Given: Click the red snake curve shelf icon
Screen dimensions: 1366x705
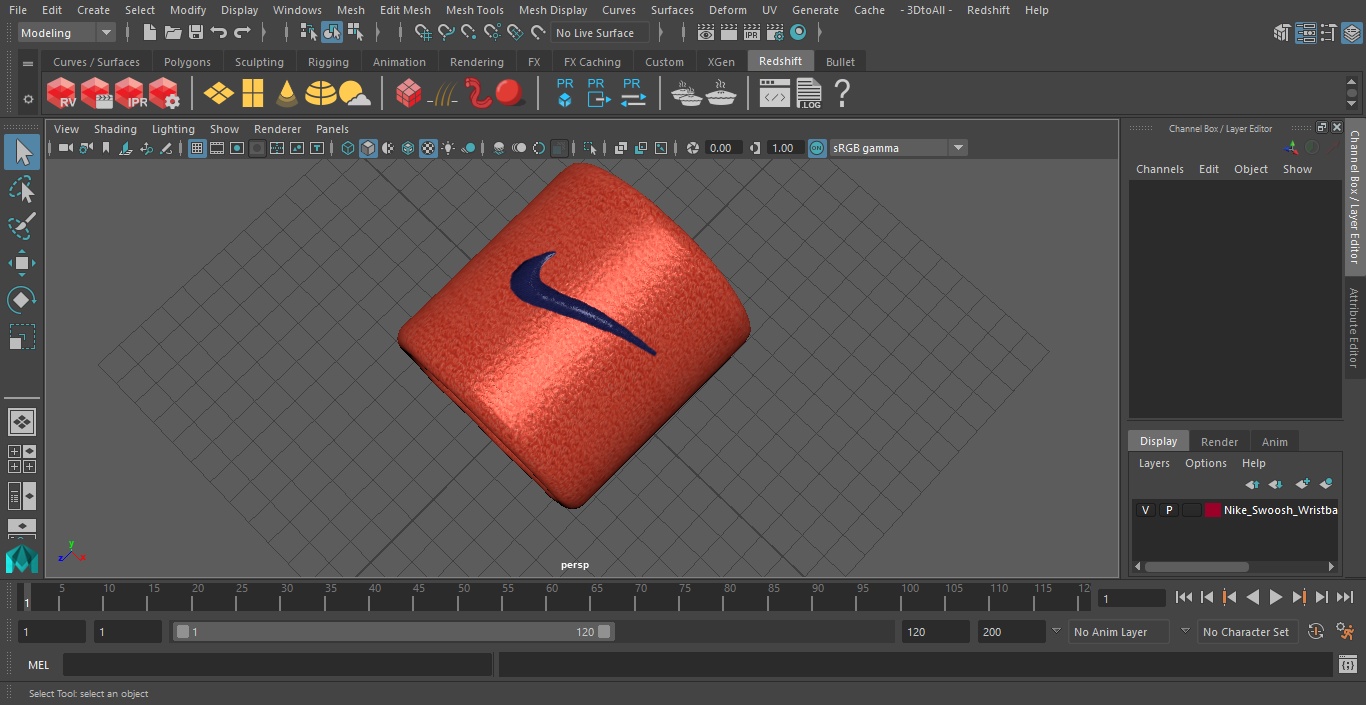Looking at the screenshot, I should pyautogui.click(x=479, y=94).
